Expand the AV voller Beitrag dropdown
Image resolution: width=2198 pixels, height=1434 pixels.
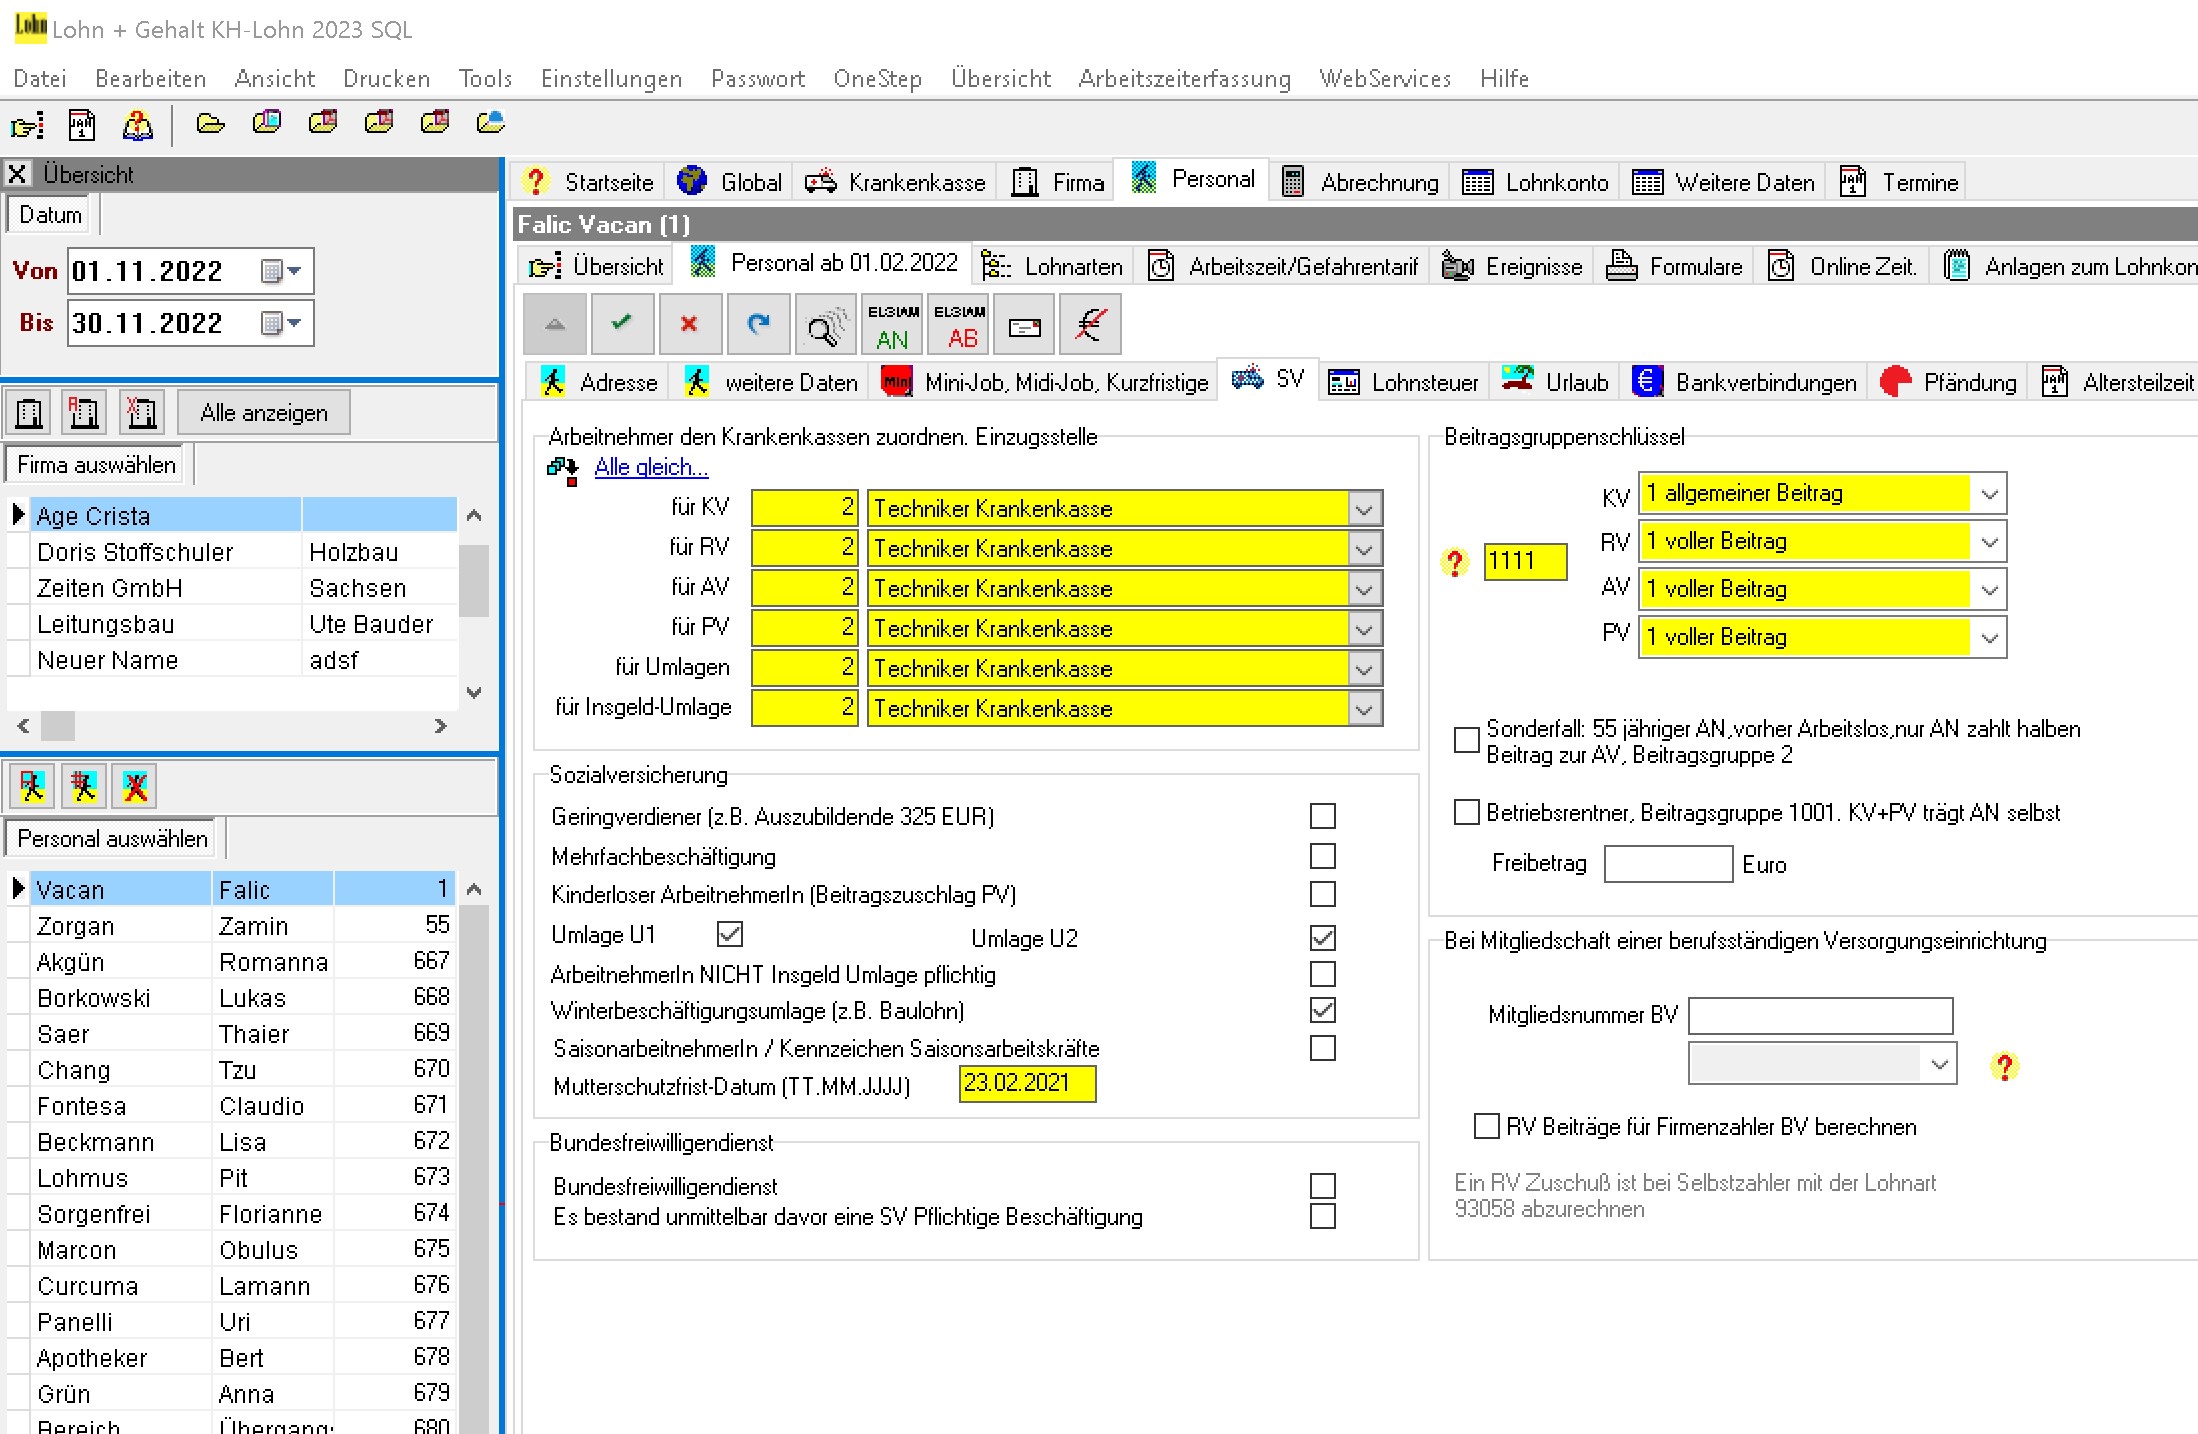(x=1989, y=590)
